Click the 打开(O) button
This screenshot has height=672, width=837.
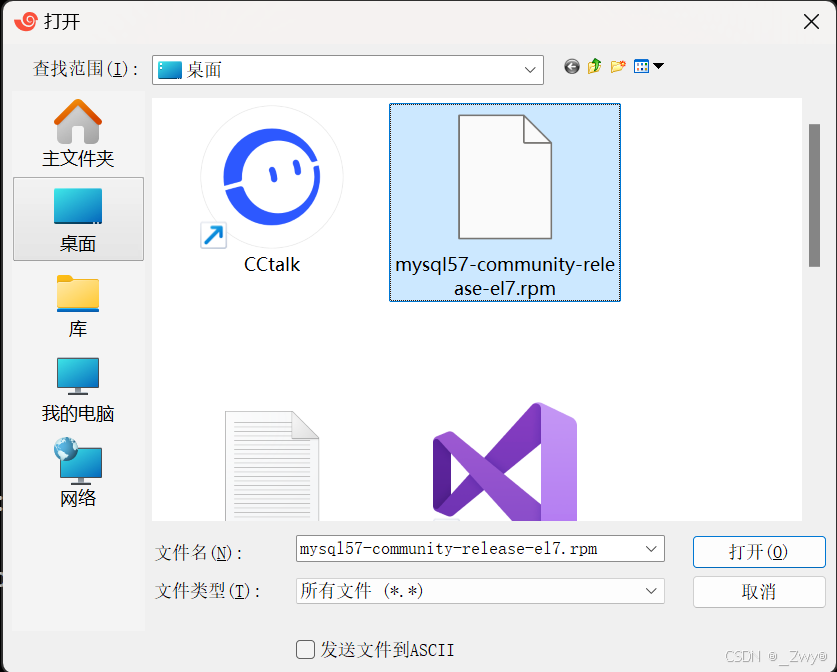pos(759,552)
